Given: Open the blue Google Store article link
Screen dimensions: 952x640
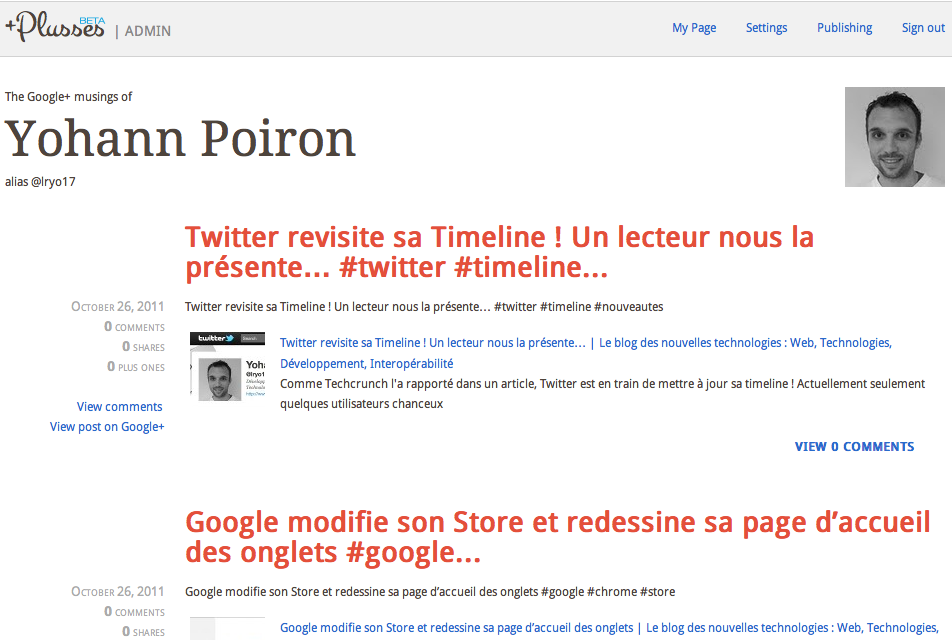Looking at the screenshot, I should (x=456, y=628).
